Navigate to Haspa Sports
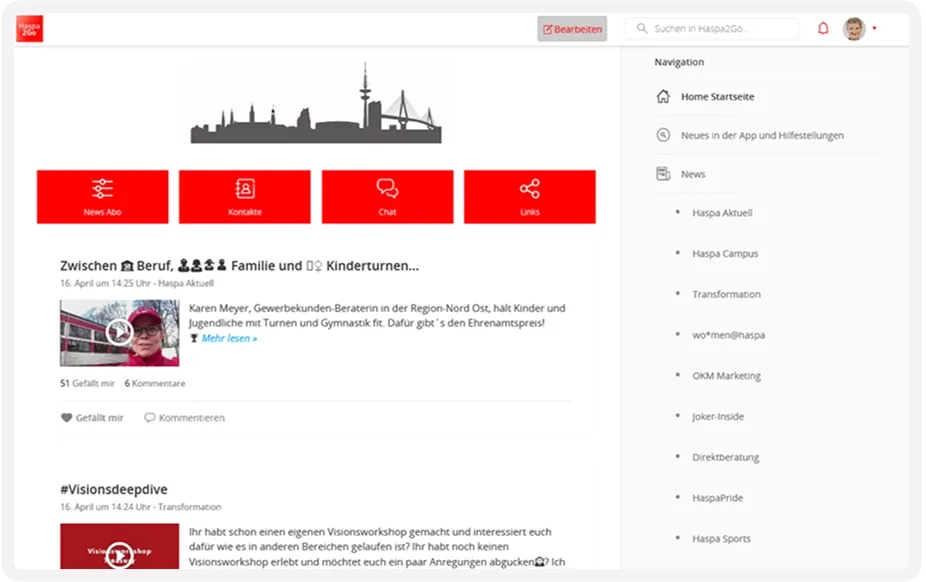Screen dimensions: 926x582 click(721, 539)
